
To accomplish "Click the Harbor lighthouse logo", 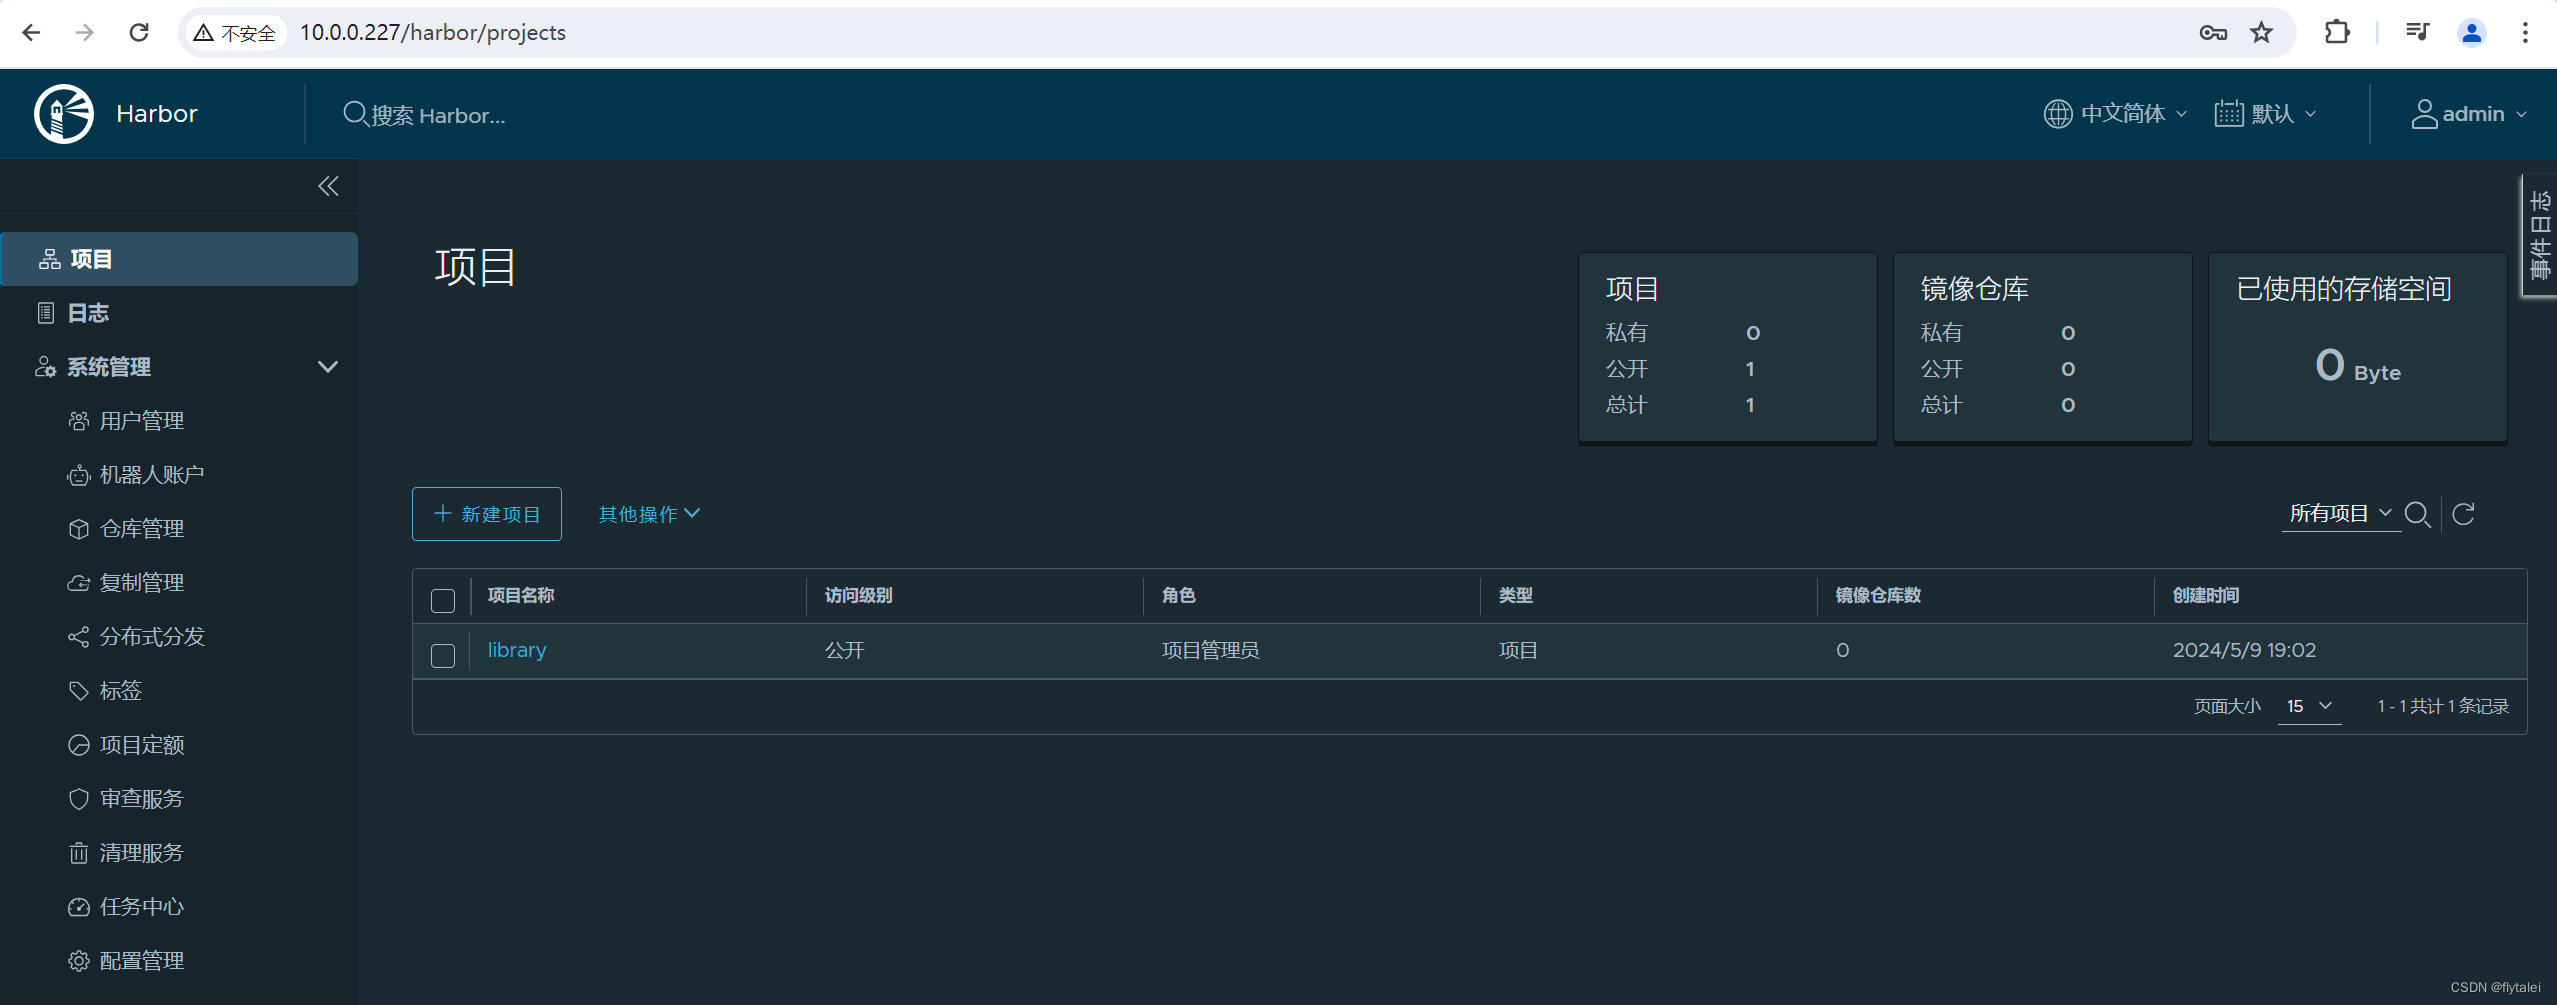I will (64, 114).
